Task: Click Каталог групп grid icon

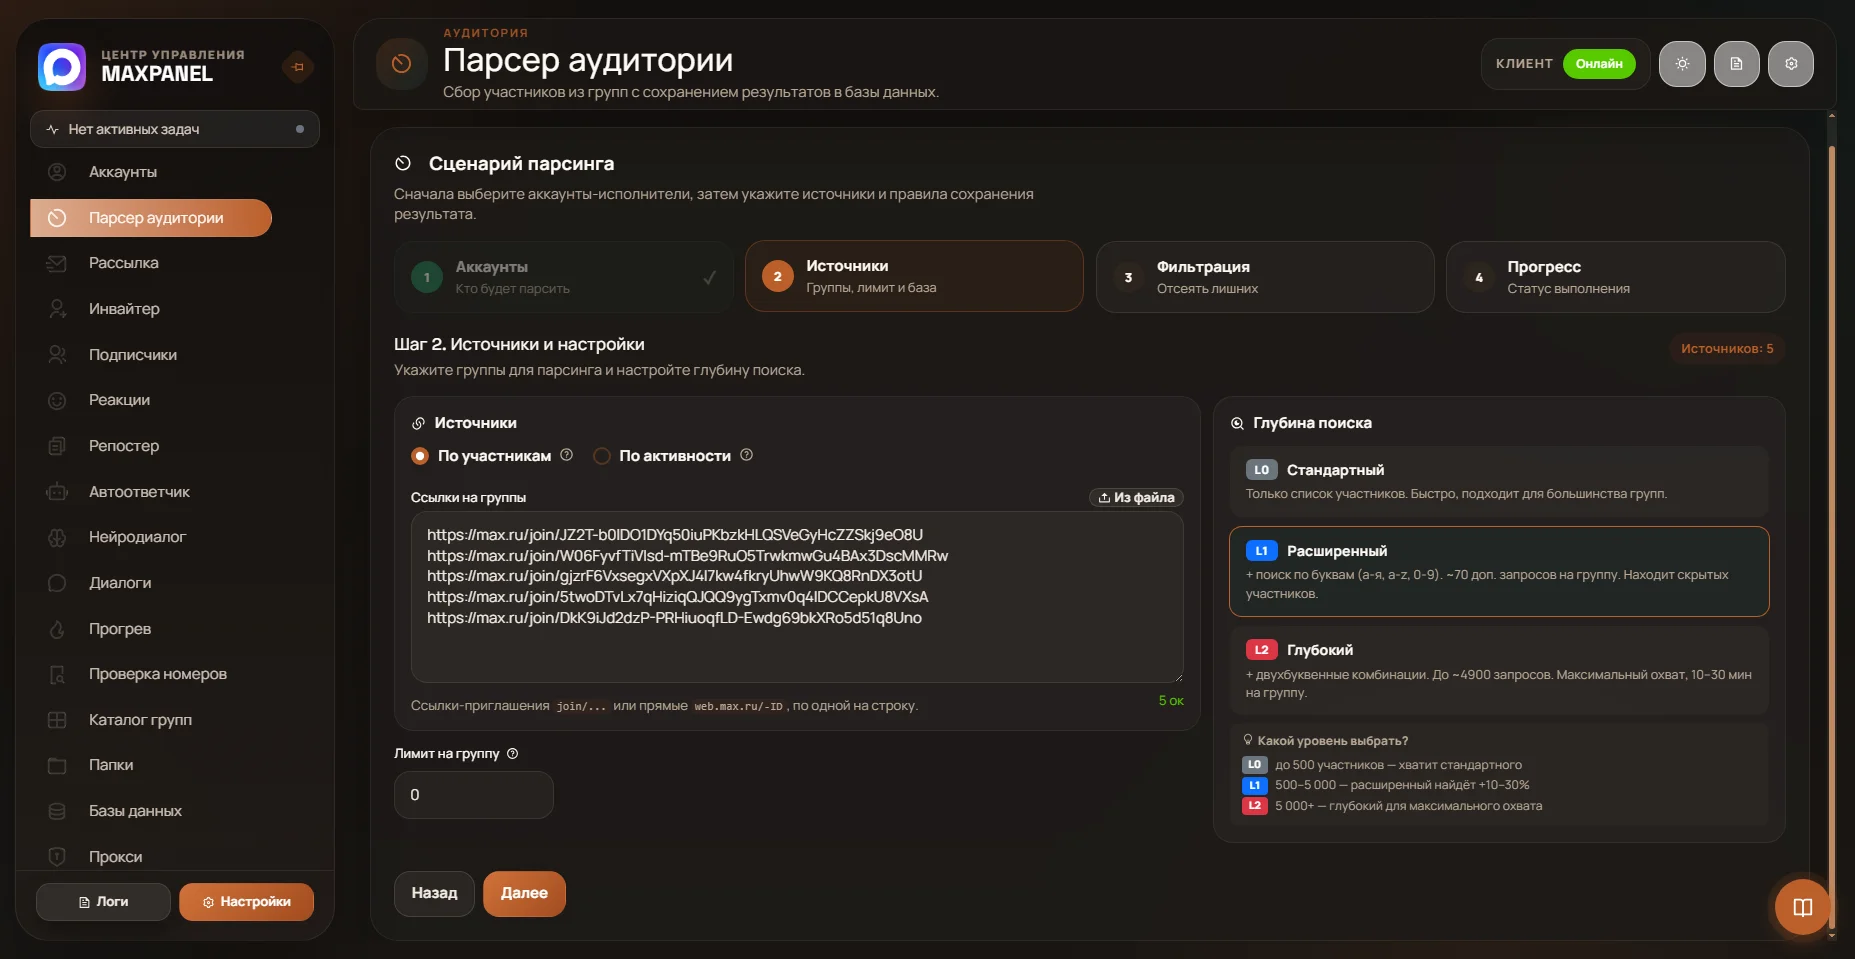Action: (57, 720)
